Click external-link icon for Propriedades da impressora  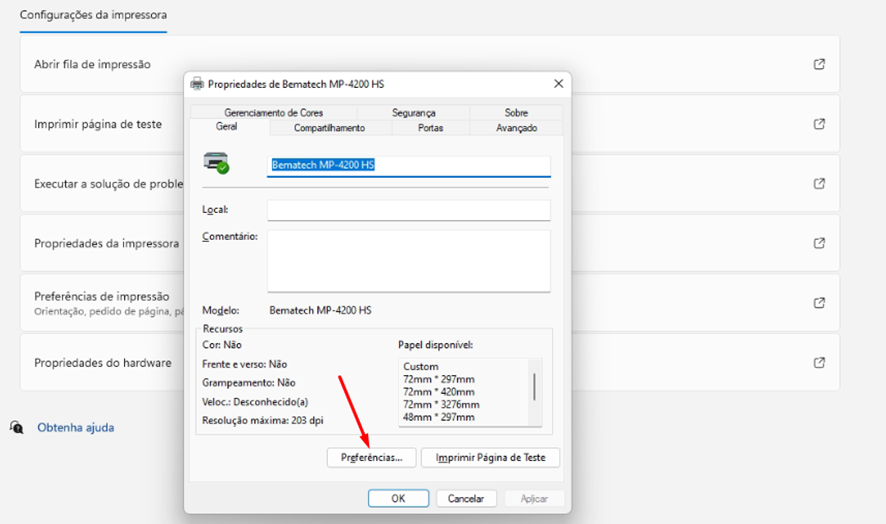pyautogui.click(x=819, y=243)
